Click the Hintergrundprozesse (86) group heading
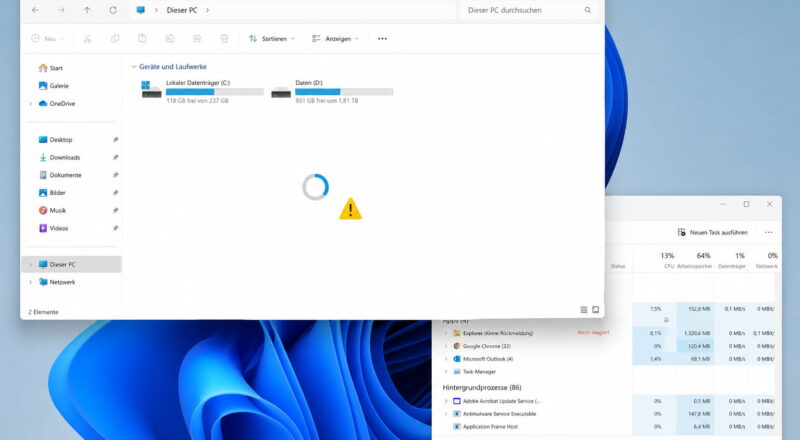This screenshot has height=440, width=800. [482, 387]
